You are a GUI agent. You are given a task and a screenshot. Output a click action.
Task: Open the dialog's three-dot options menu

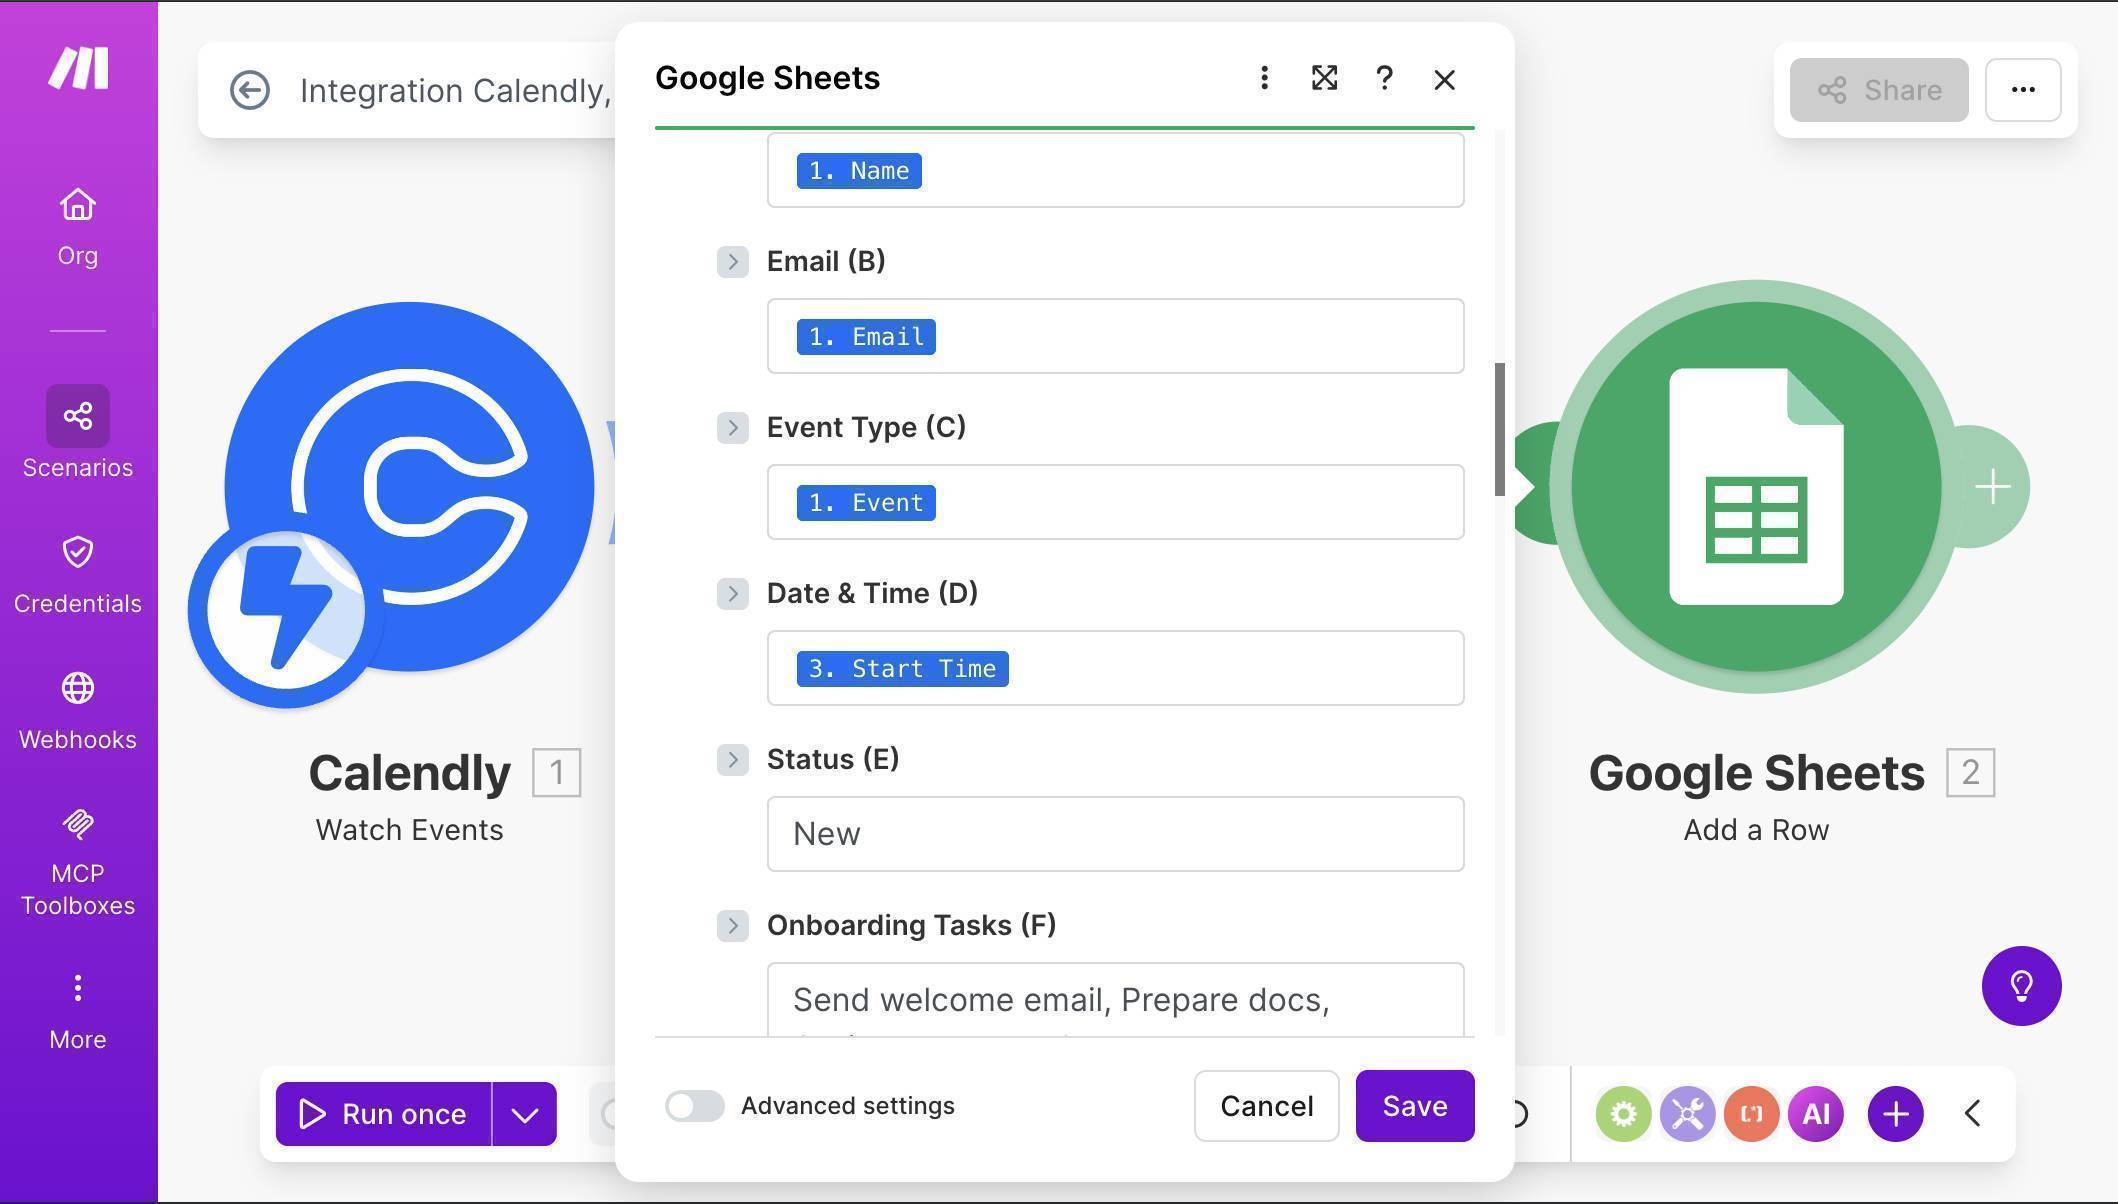[1264, 78]
